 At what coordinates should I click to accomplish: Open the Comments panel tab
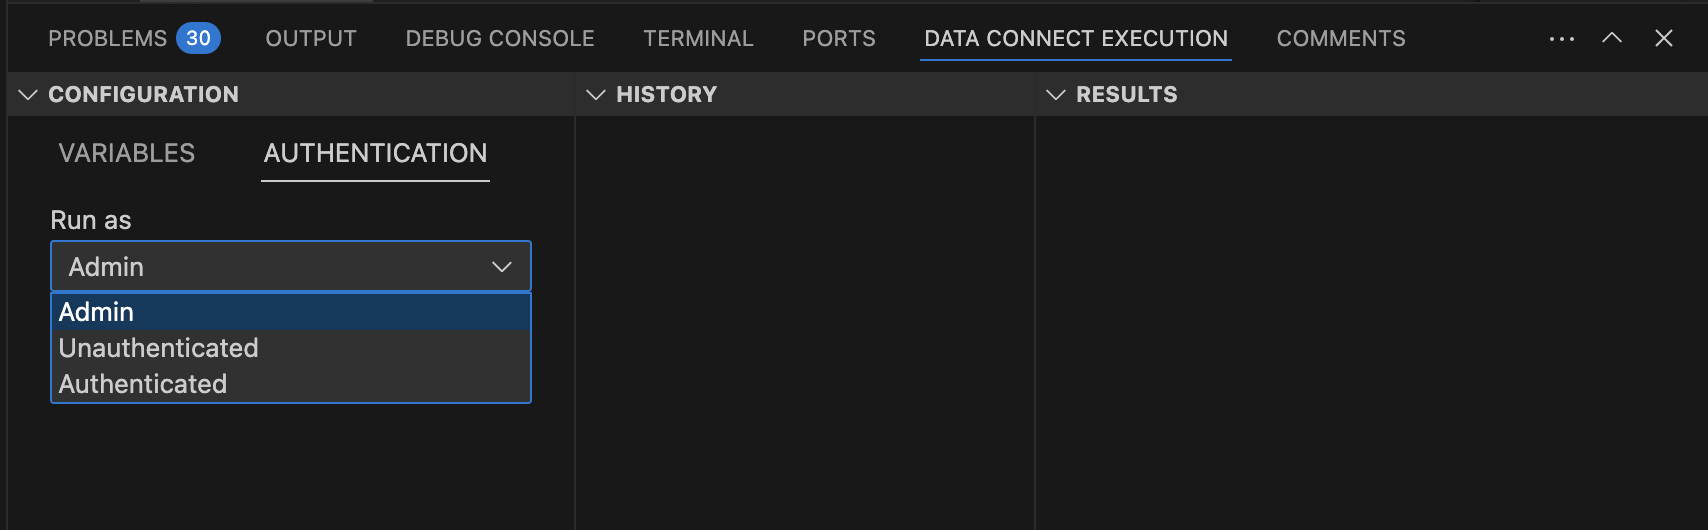coord(1341,38)
